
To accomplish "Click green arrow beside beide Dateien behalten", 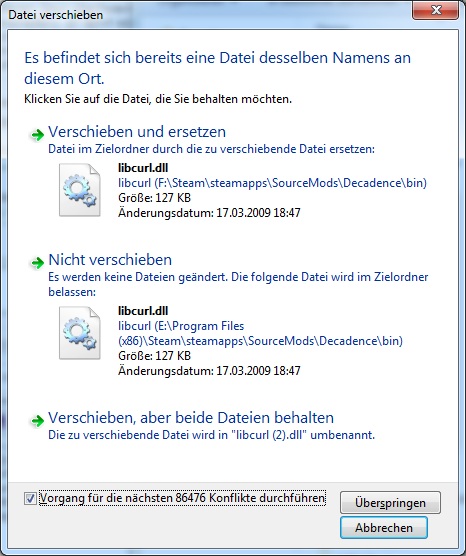I will pos(37,421).
